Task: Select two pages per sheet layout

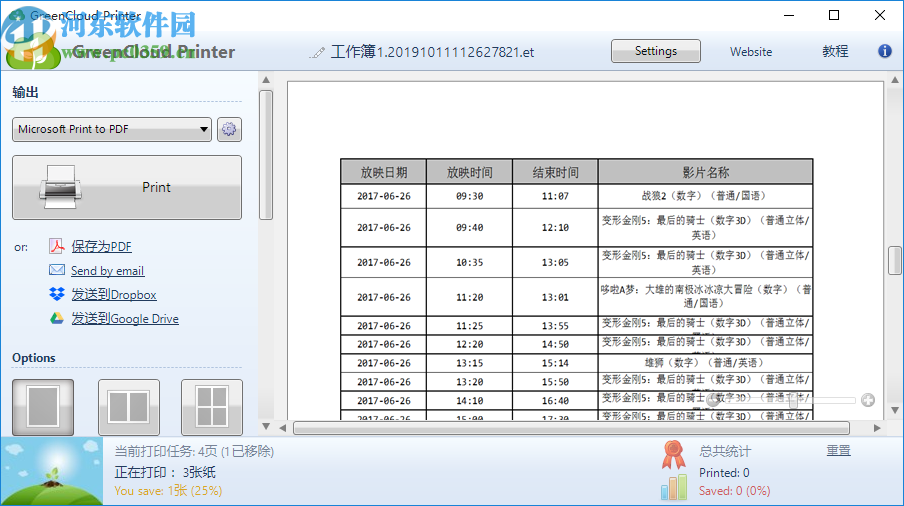Action: coord(129,407)
